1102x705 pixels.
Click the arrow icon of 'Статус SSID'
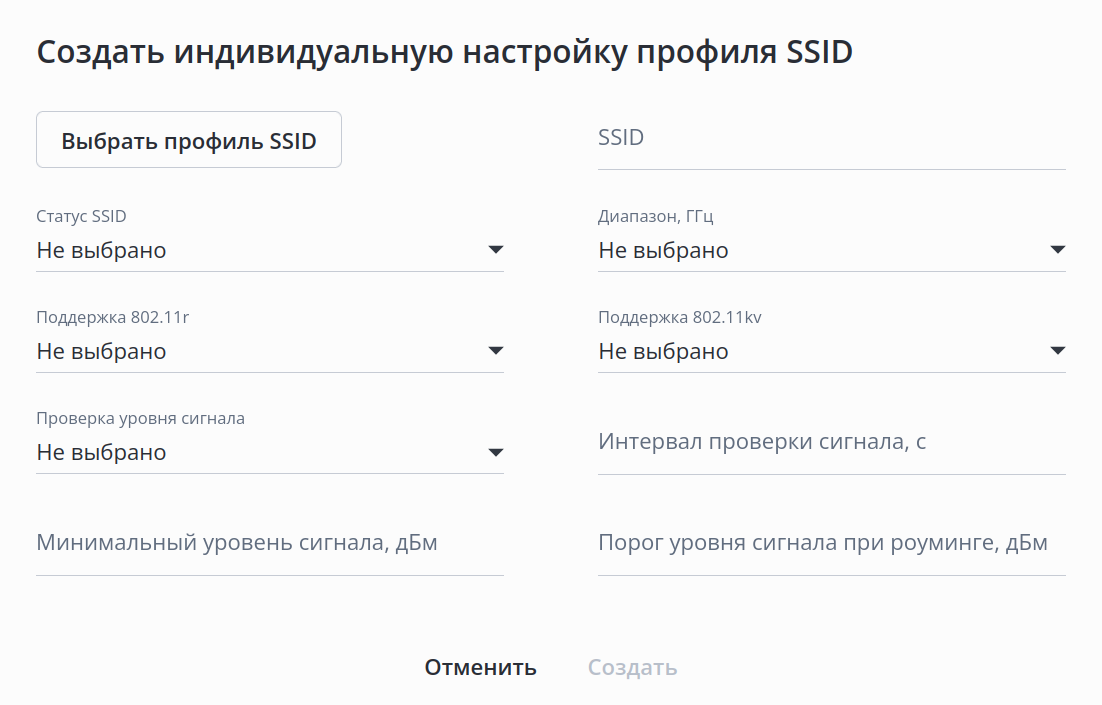(x=495, y=250)
